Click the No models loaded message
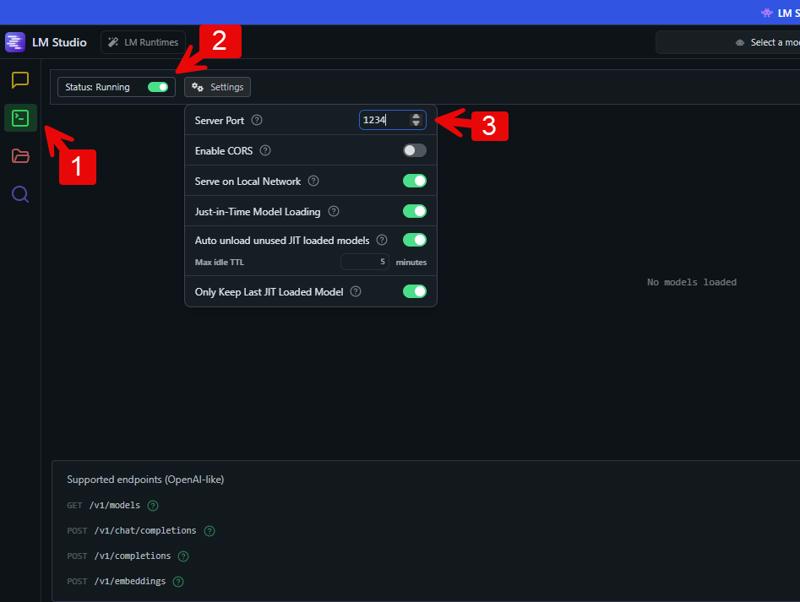Screen dimensions: 800x602 tap(692, 282)
